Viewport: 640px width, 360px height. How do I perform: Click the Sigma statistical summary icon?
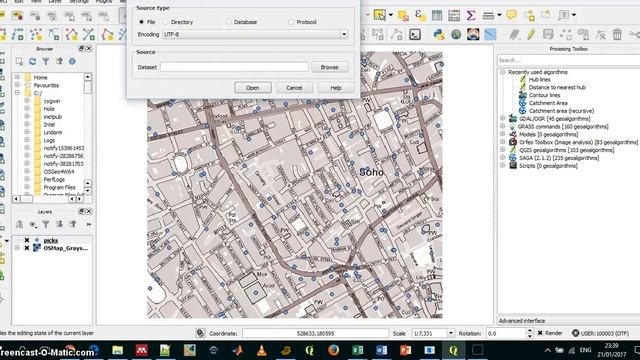tap(471, 15)
